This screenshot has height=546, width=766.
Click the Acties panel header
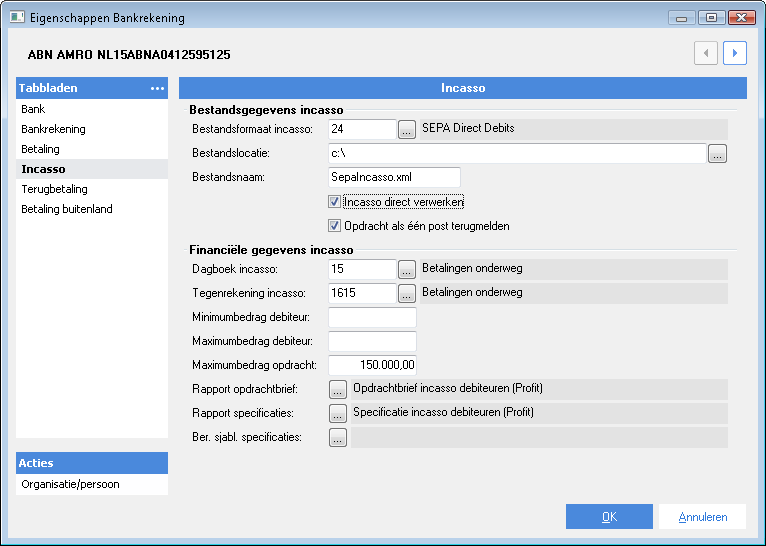(92, 463)
